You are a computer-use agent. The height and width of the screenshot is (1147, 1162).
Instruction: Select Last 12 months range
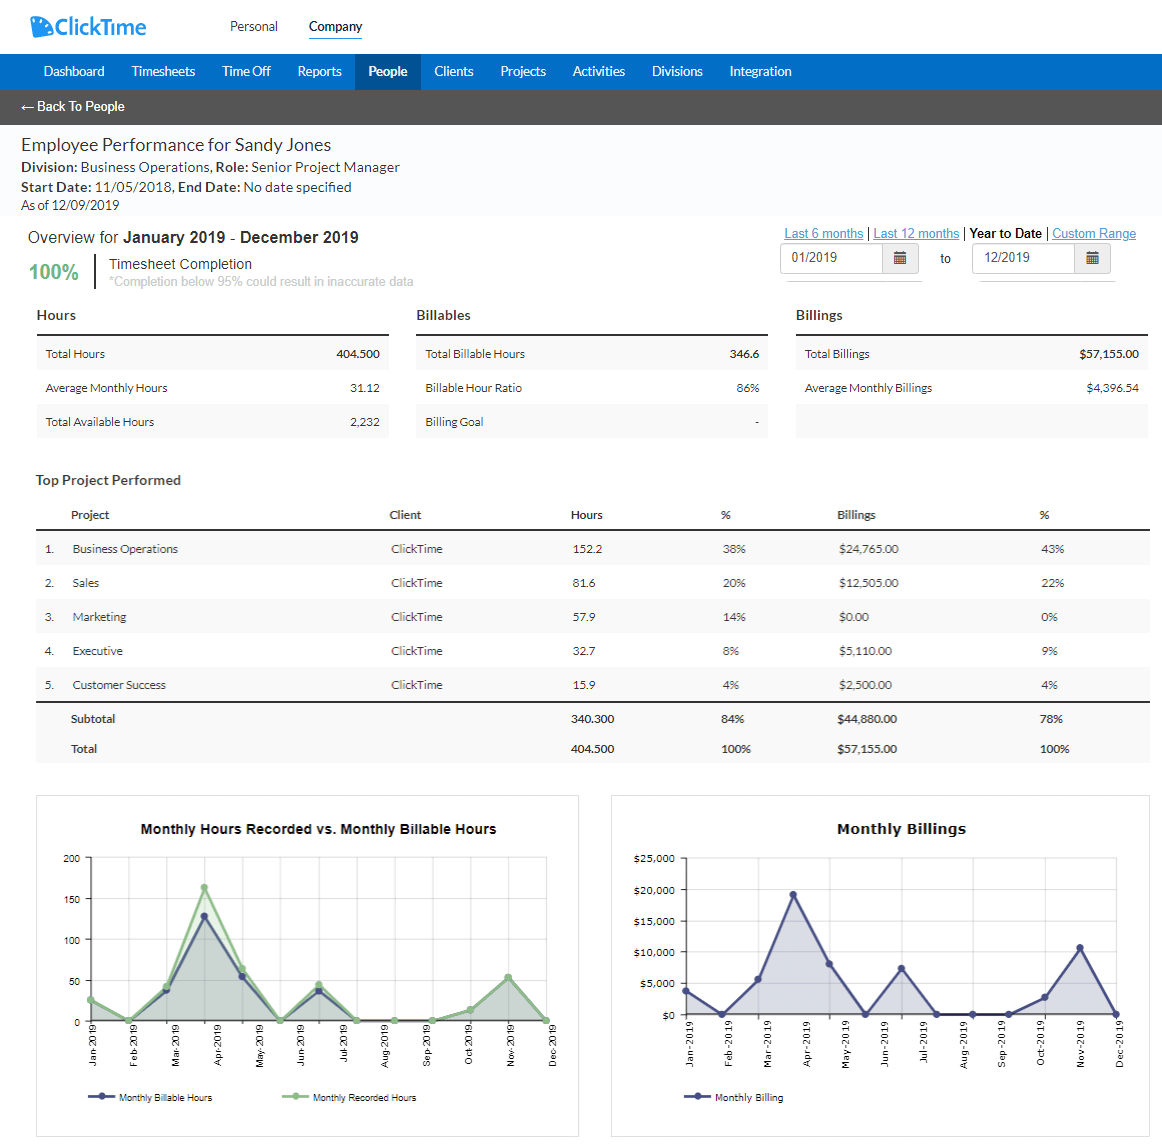(x=916, y=234)
